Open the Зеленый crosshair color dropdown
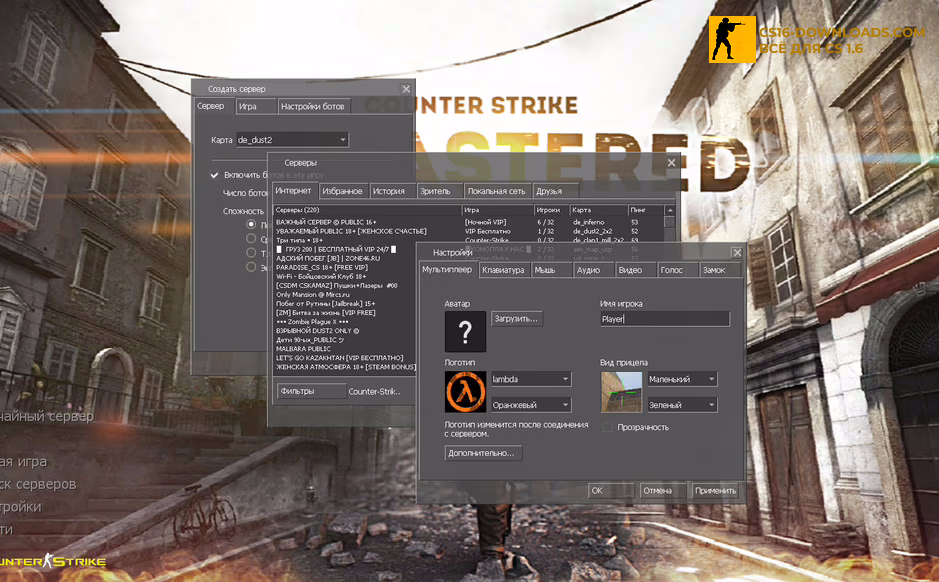939x582 pixels. 682,405
